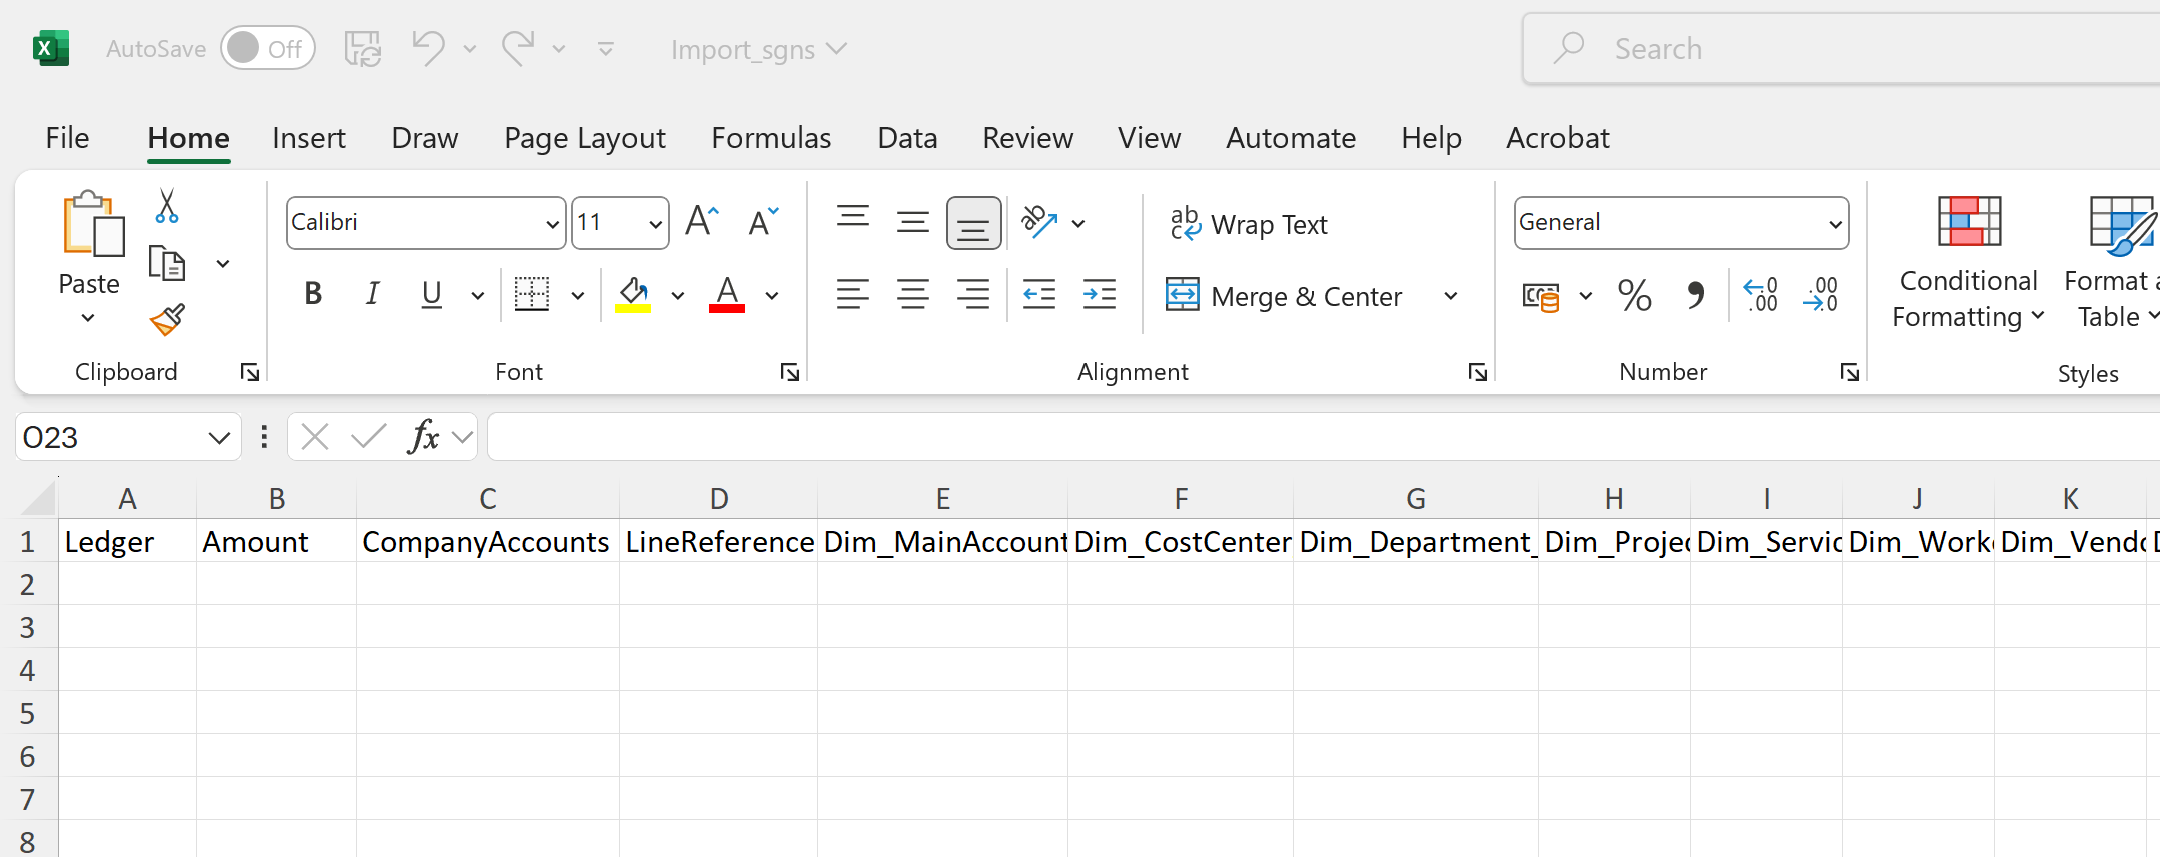This screenshot has width=2160, height=857.
Task: Switch to the Data tab
Action: pyautogui.click(x=907, y=138)
